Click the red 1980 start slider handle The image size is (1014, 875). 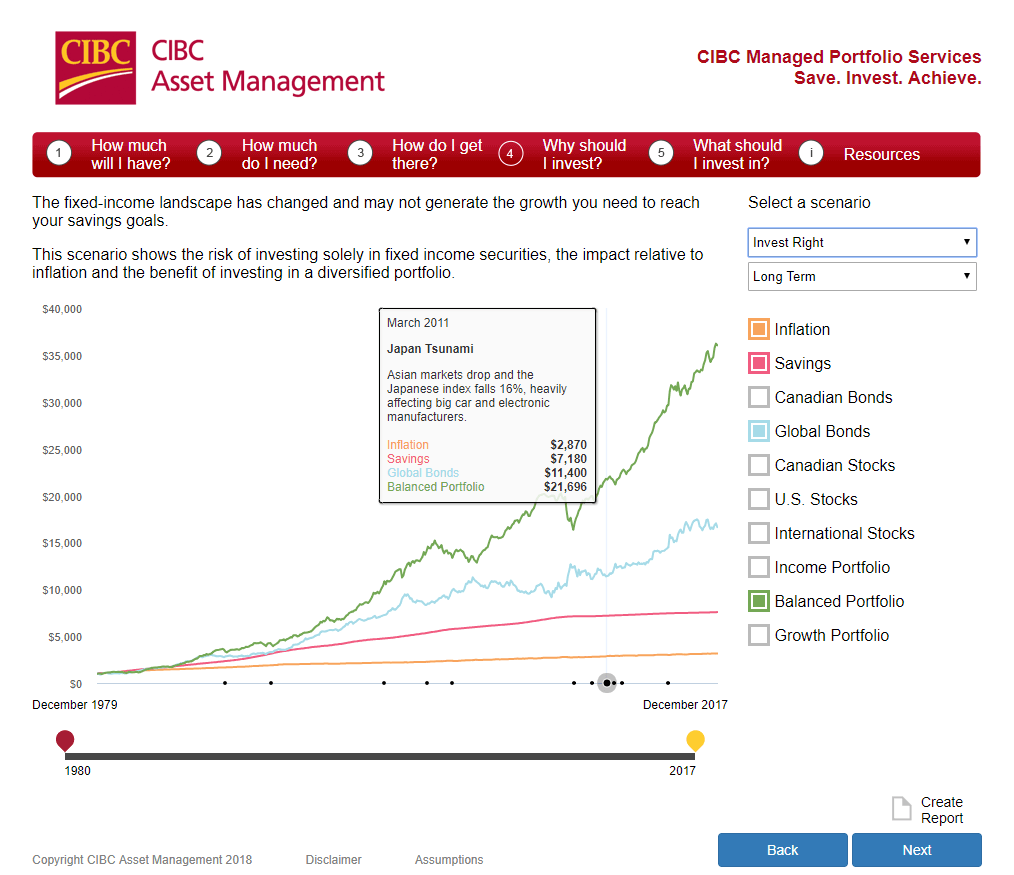point(65,740)
